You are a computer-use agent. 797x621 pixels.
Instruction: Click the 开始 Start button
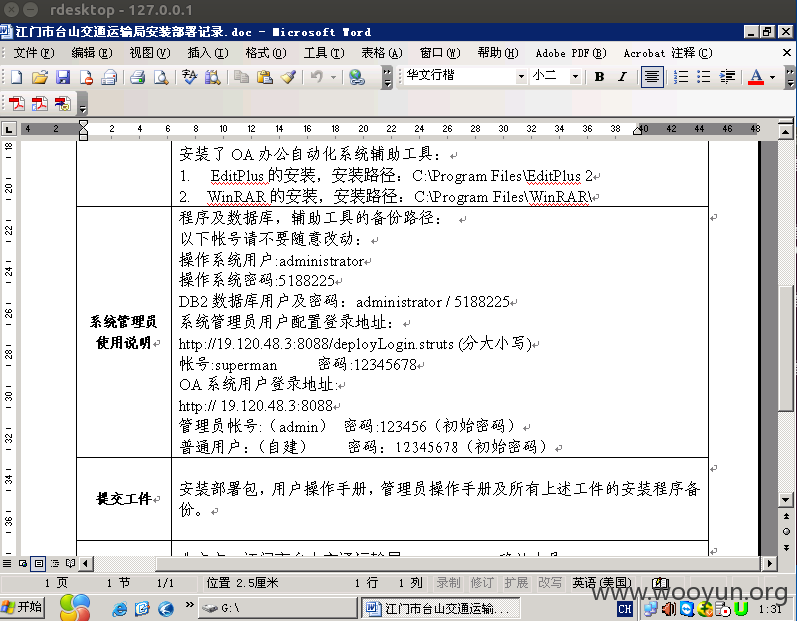[x=22, y=607]
